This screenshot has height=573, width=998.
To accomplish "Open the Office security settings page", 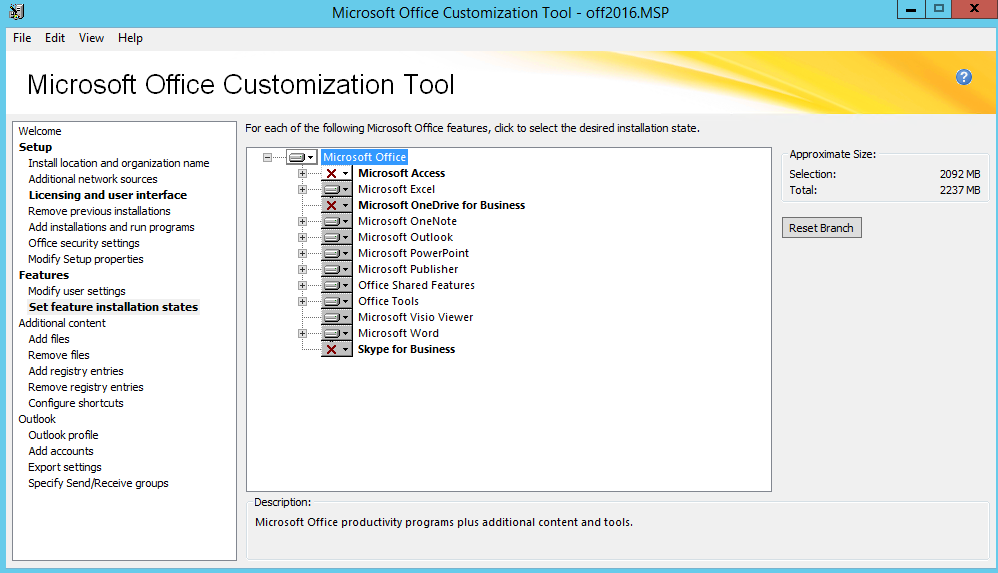I will [84, 243].
